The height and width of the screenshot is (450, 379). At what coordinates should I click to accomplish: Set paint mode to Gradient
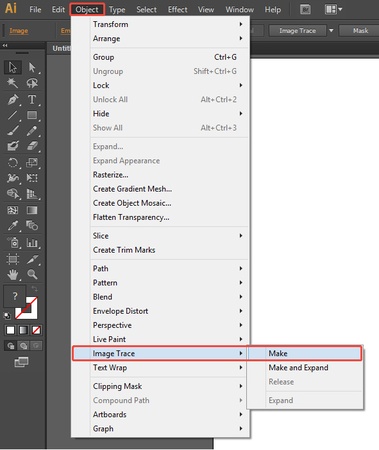(x=23, y=330)
